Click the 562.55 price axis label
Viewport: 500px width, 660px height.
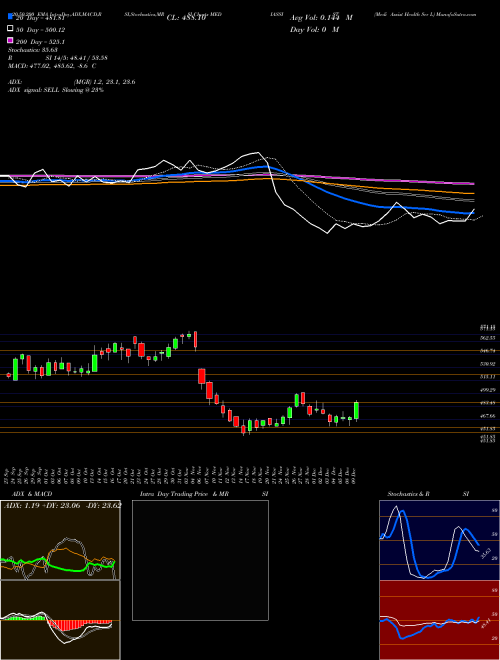487,338
